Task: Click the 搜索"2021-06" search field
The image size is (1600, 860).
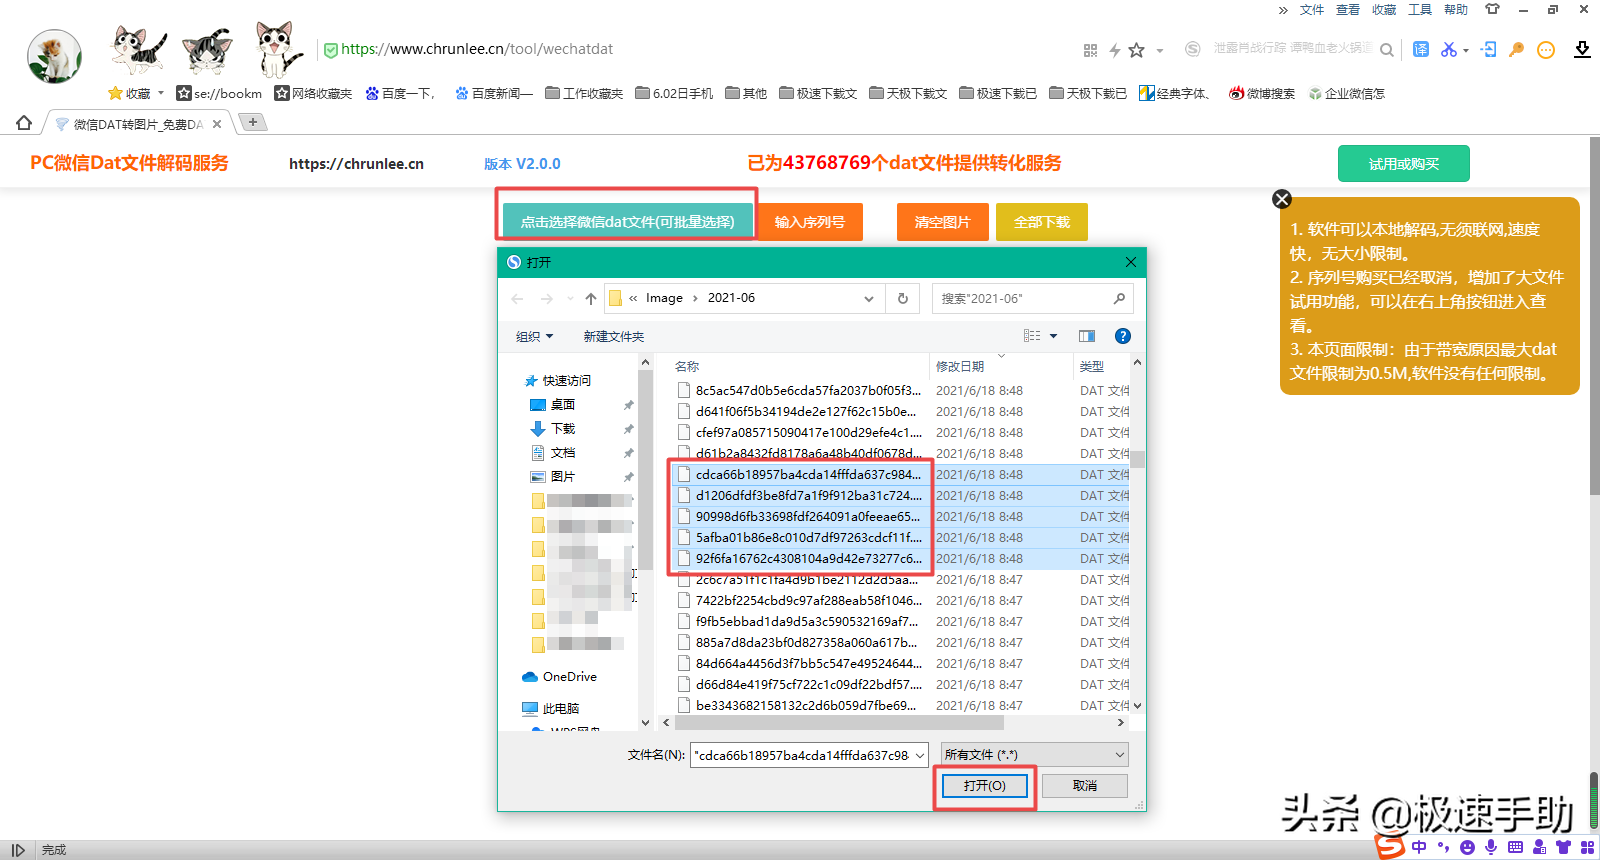Action: click(x=1032, y=298)
